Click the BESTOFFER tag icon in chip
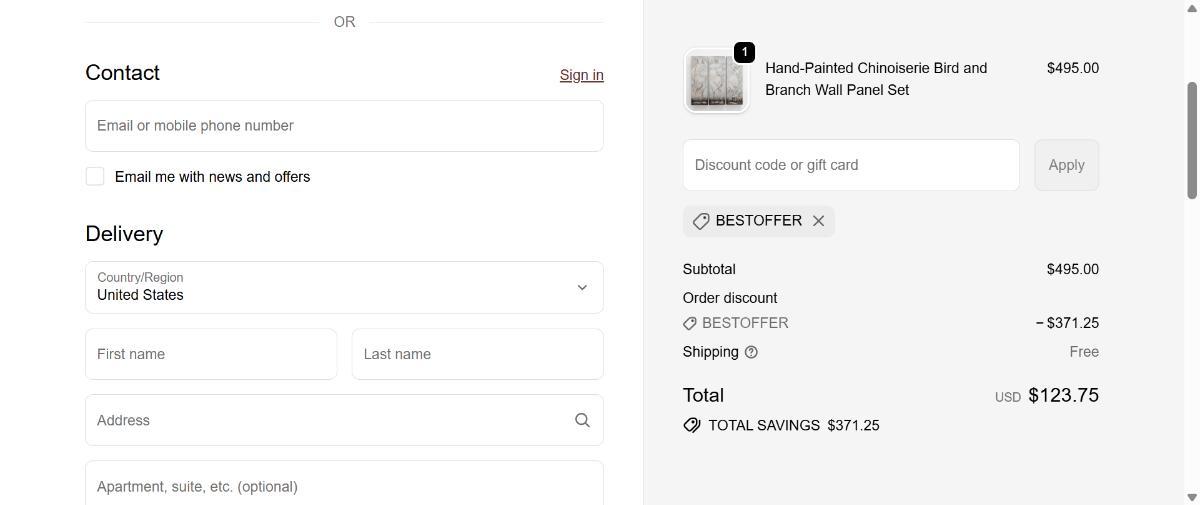Image resolution: width=1200 pixels, height=505 pixels. [x=701, y=221]
